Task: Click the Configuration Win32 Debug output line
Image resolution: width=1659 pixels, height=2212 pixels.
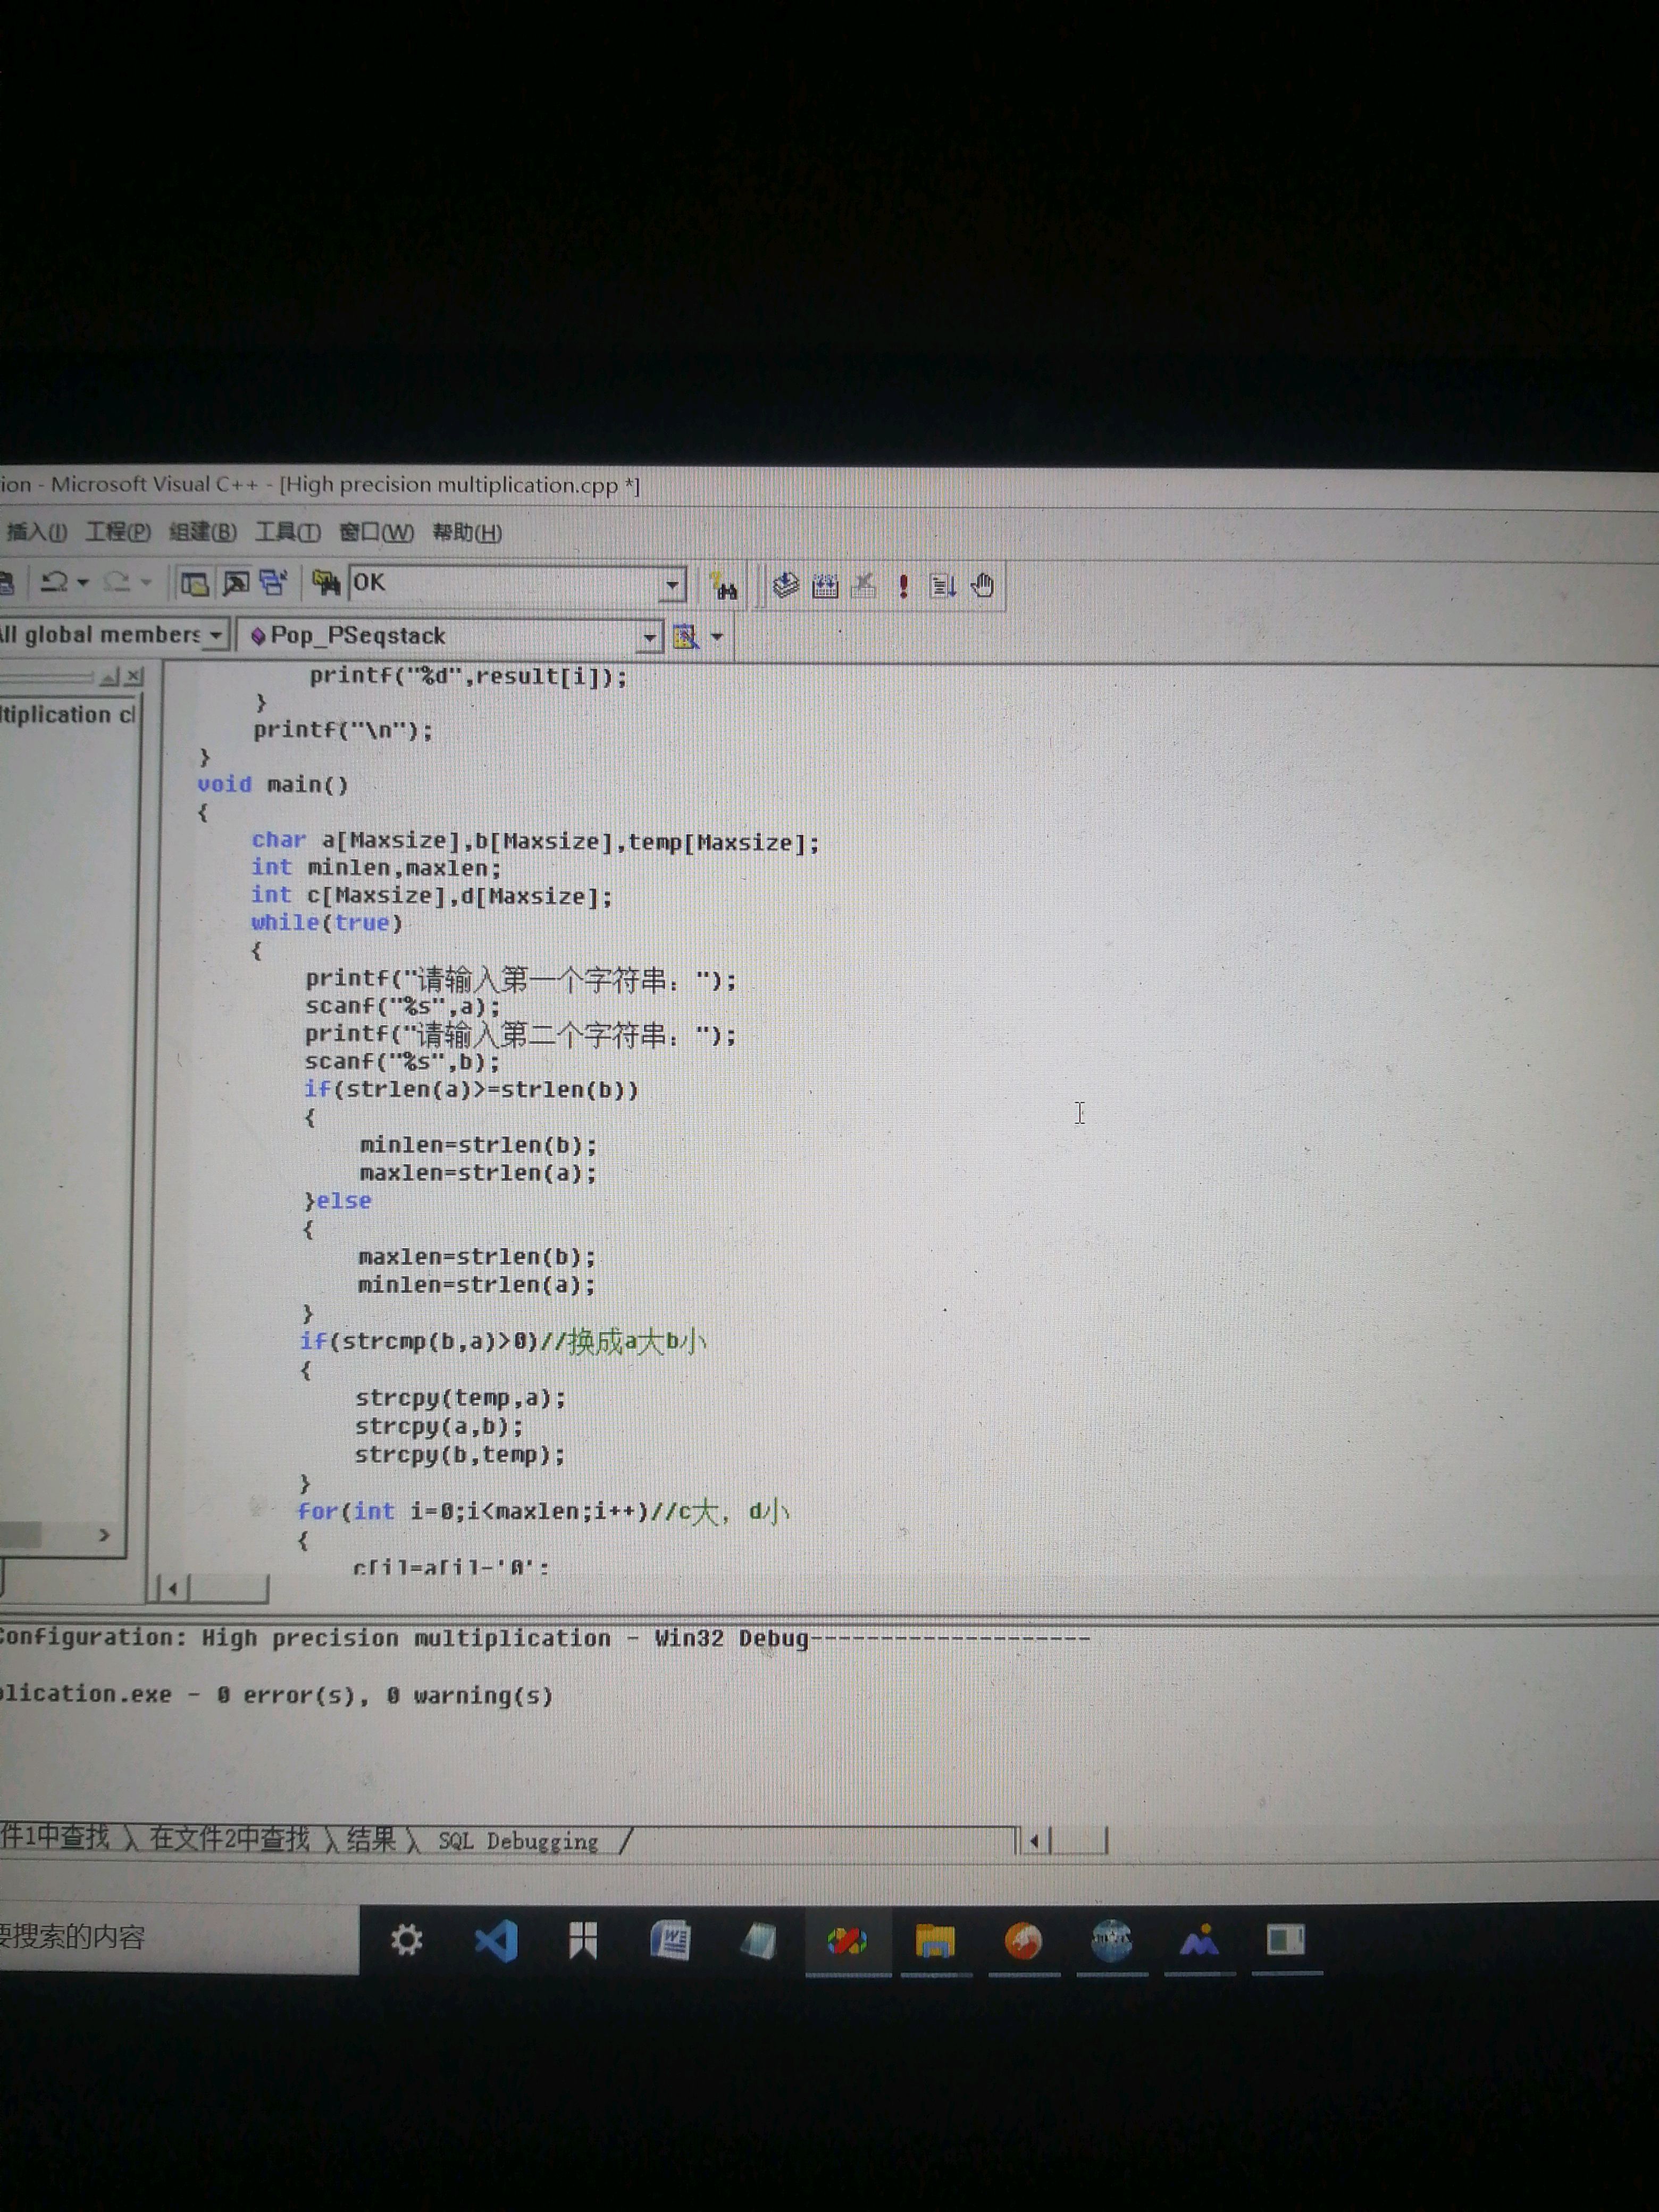Action: pos(545,1638)
